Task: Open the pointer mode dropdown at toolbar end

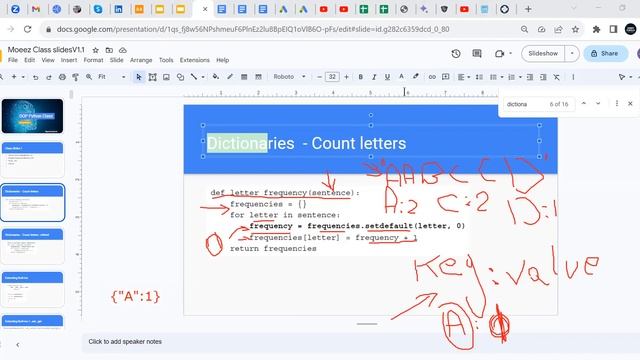Action: pyautogui.click(x=631, y=77)
